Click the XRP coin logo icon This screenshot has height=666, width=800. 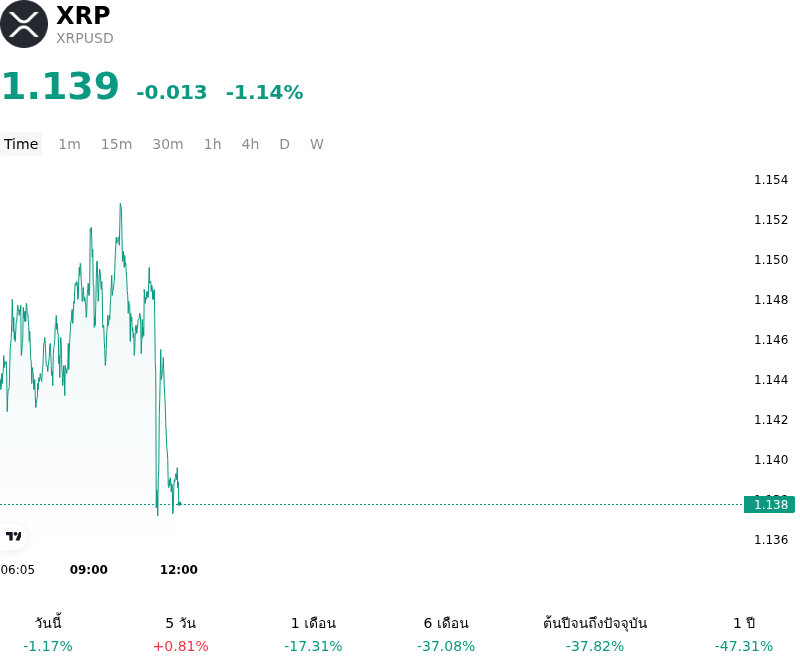point(24,24)
